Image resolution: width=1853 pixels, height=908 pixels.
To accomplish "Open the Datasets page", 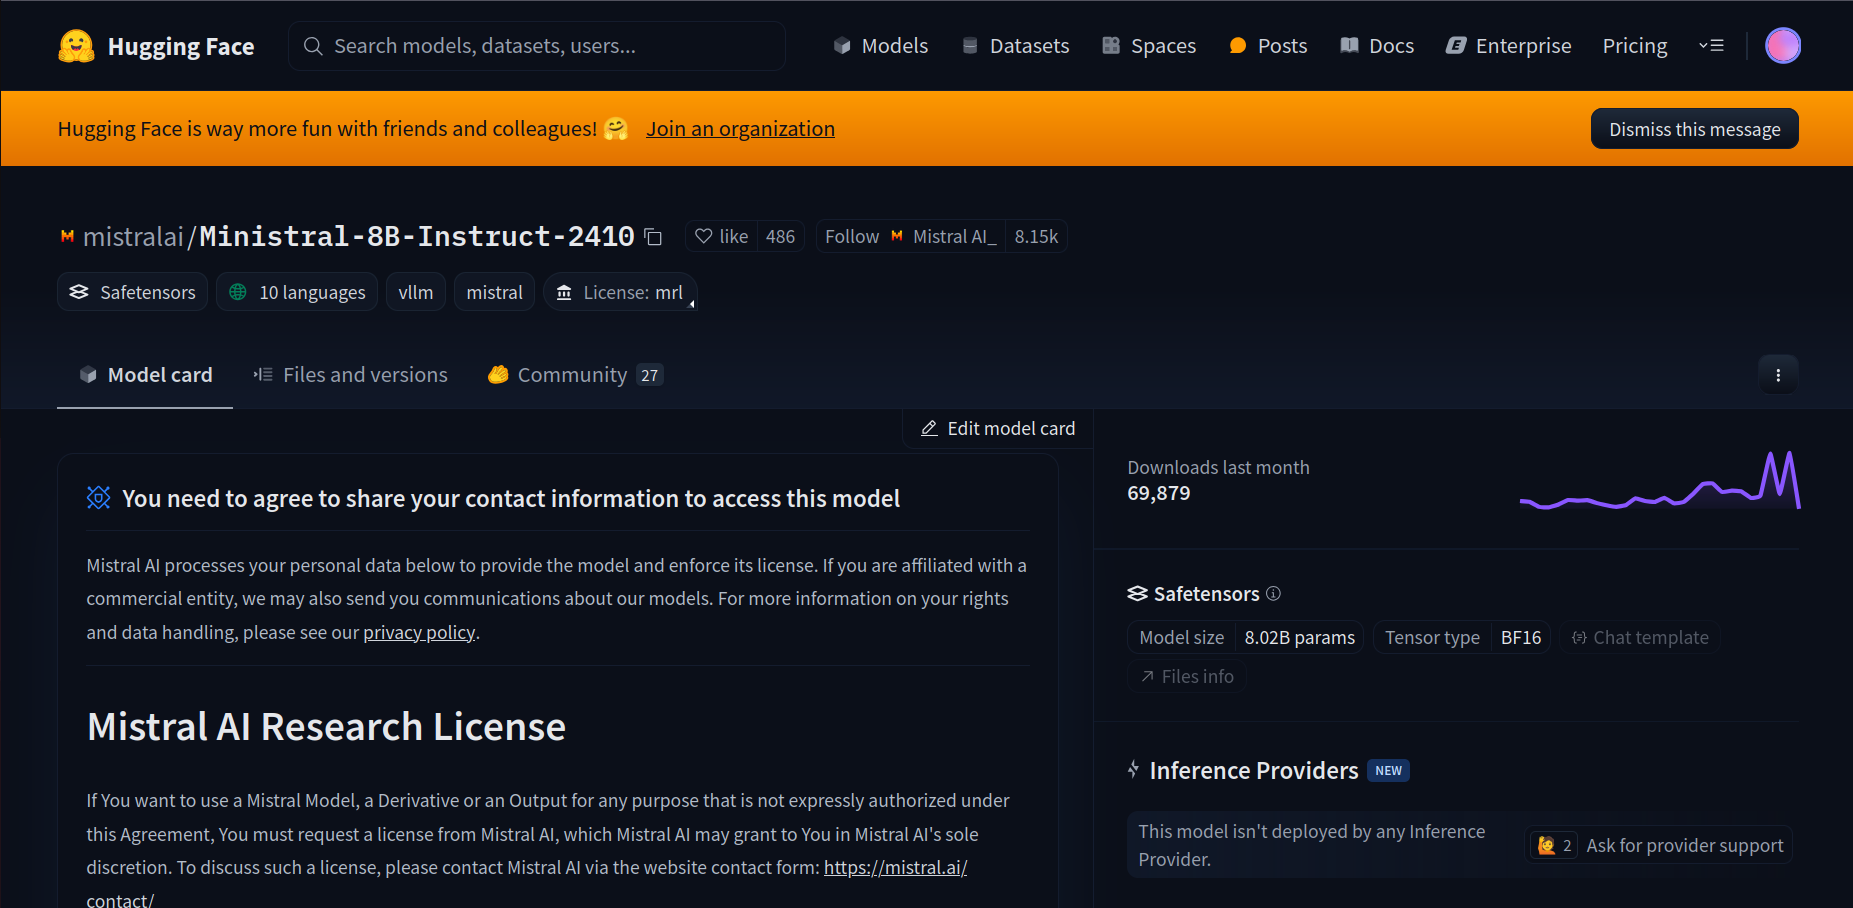I will point(1015,46).
